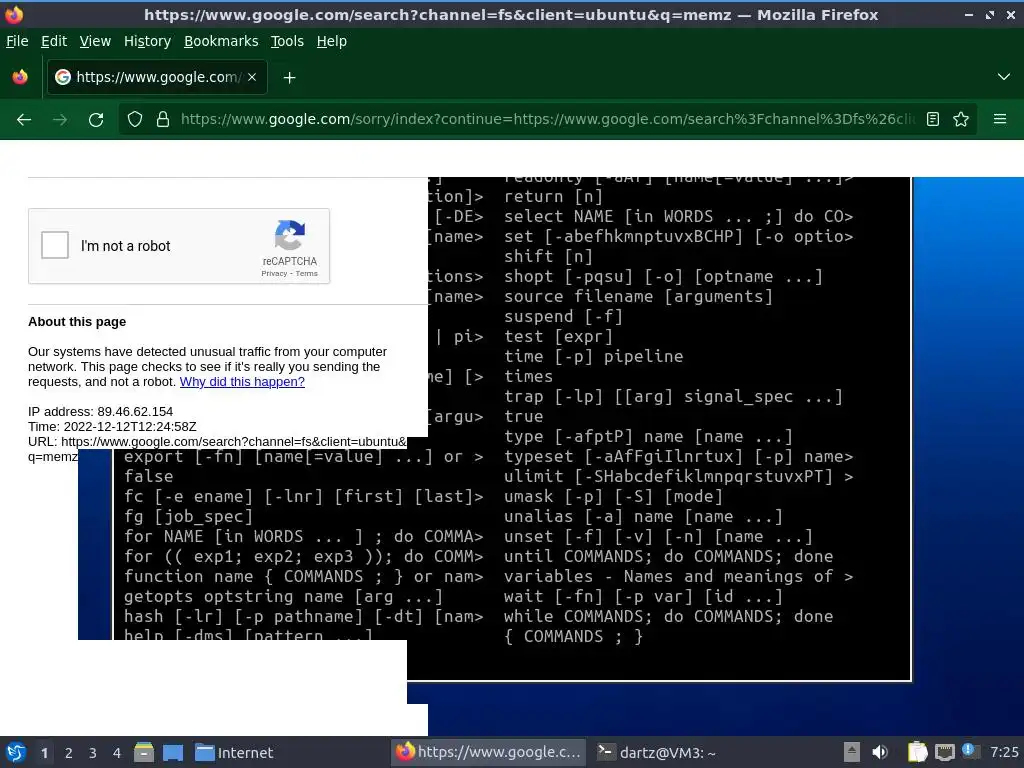This screenshot has width=1024, height=768.
Task: Click terminal line 'fg [job_spec]'
Action: pos(188,517)
